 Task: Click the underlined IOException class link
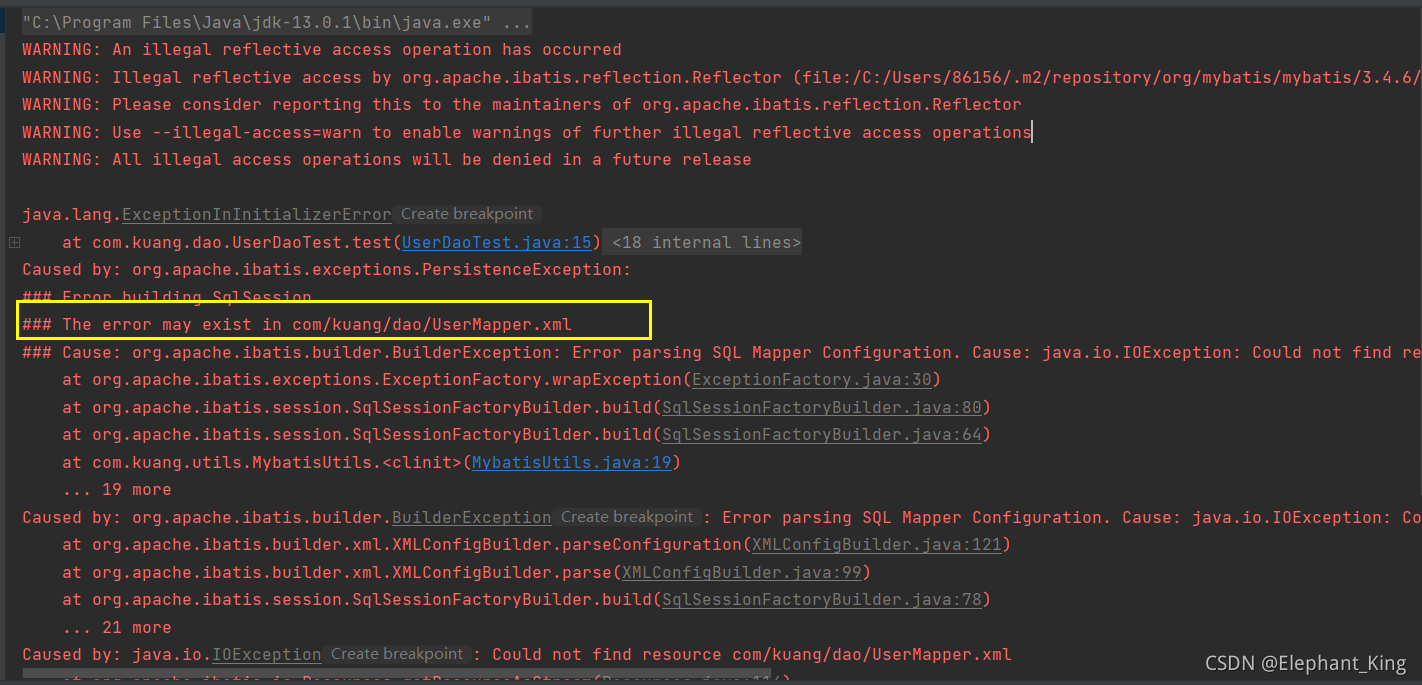[267, 655]
